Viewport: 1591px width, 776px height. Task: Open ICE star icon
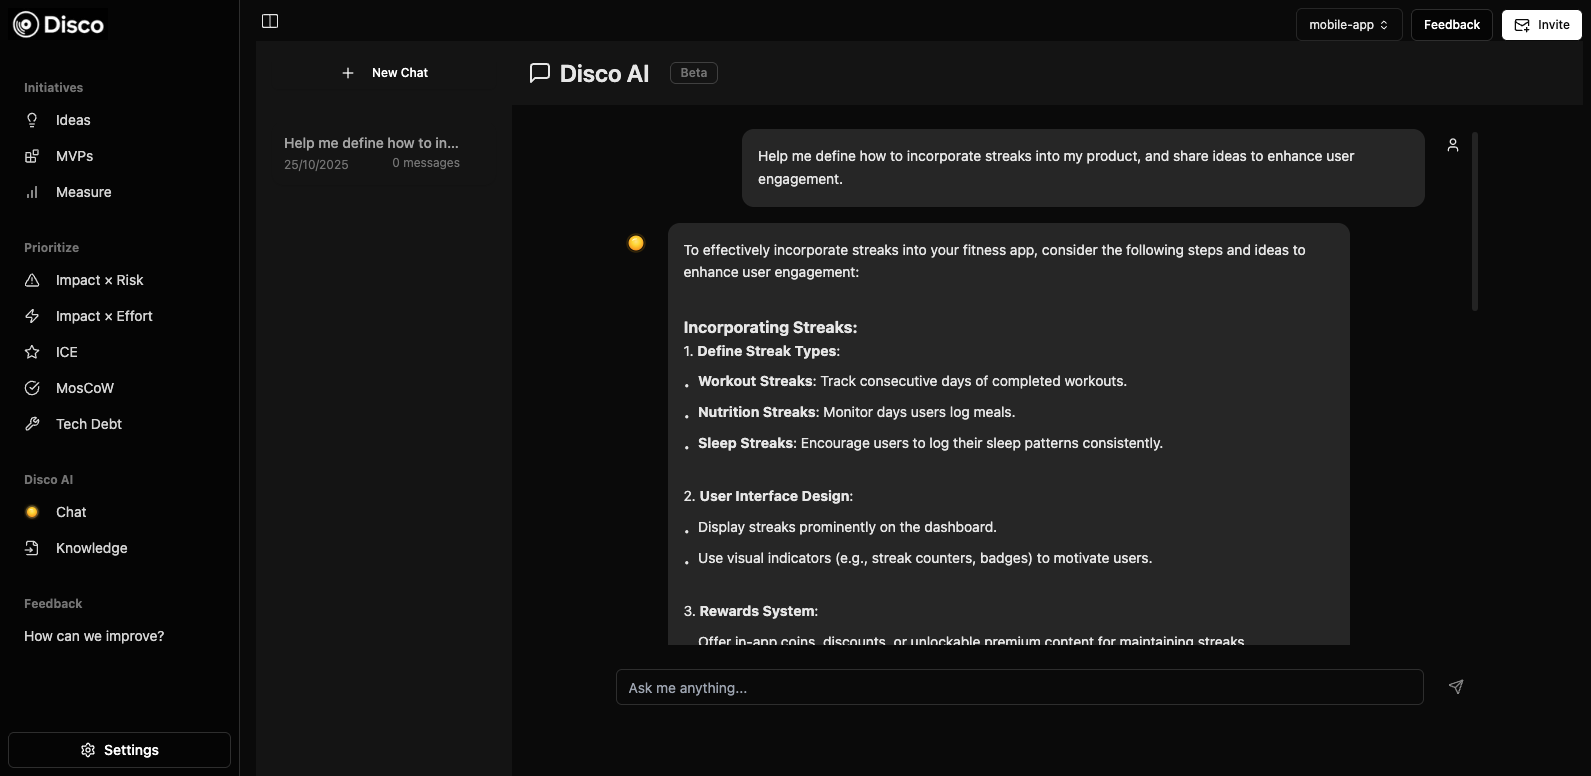(32, 352)
